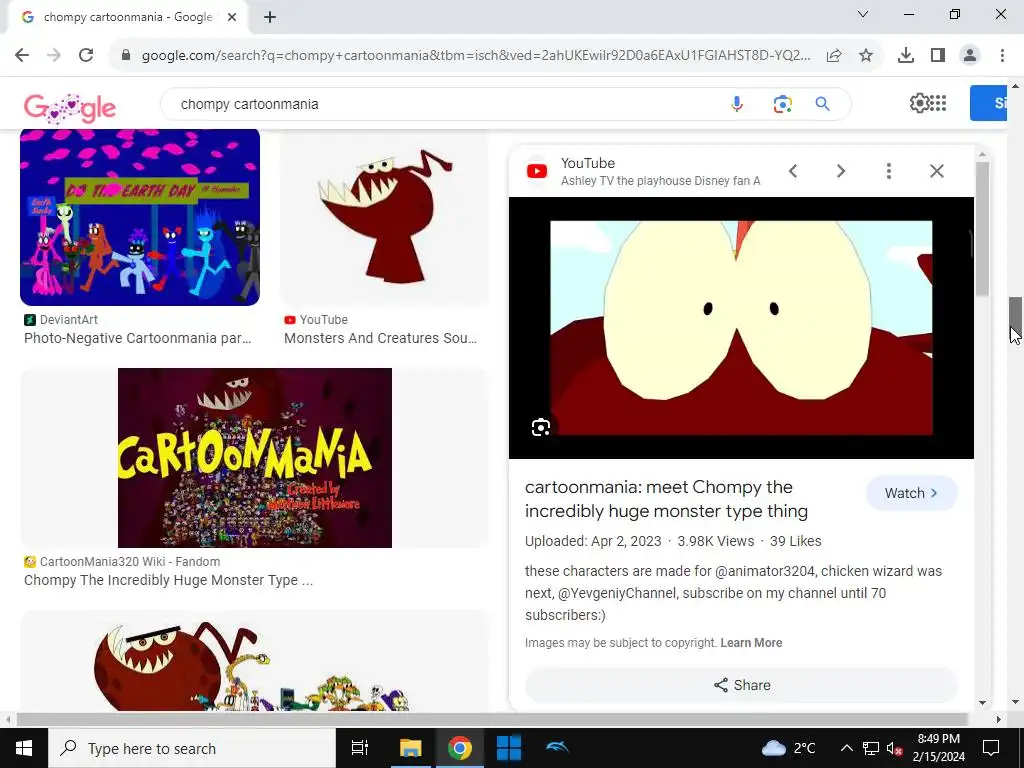
Task: Click the preview panel scrollbar thumb
Action: (x=982, y=229)
